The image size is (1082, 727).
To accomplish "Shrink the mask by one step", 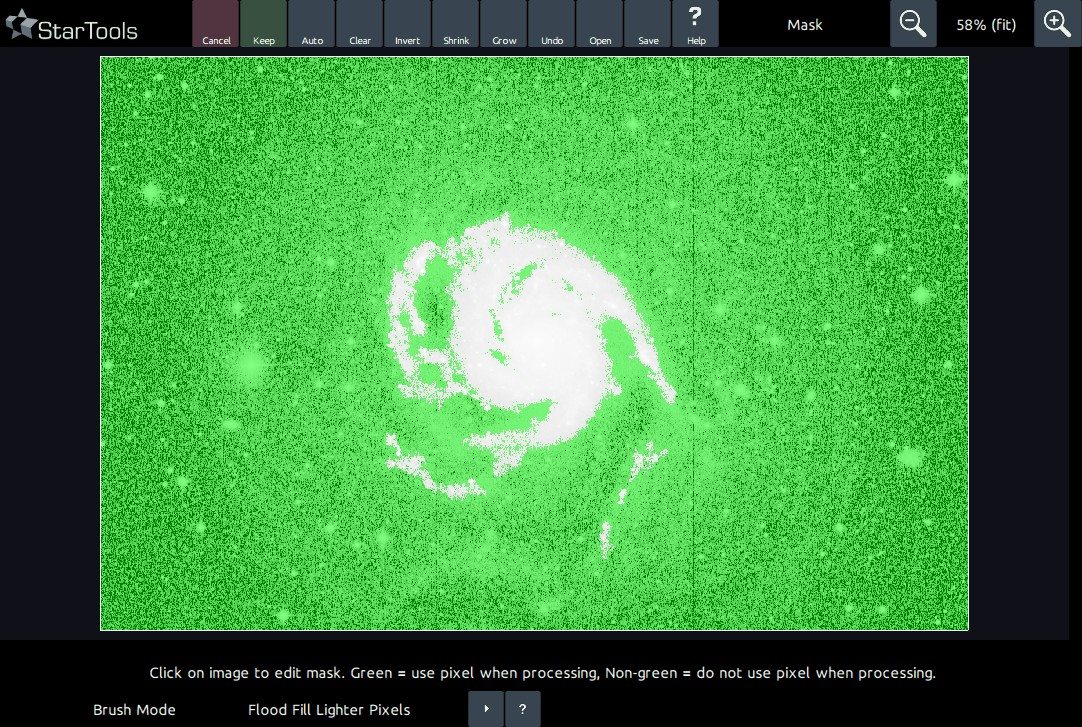I will 455,23.
